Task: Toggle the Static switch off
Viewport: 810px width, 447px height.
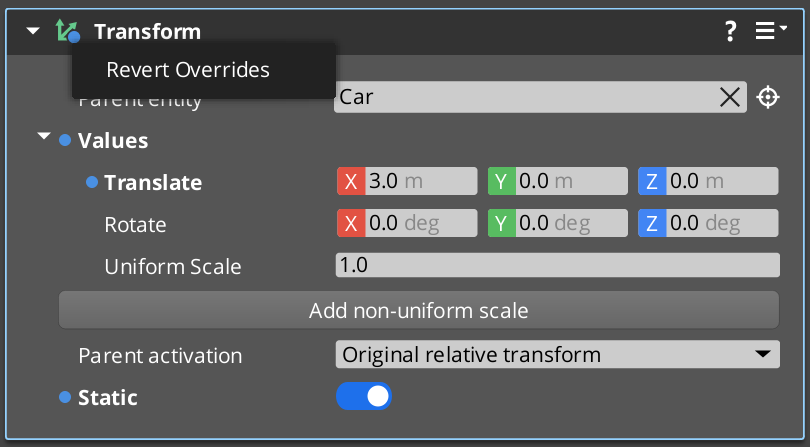Action: [x=363, y=397]
